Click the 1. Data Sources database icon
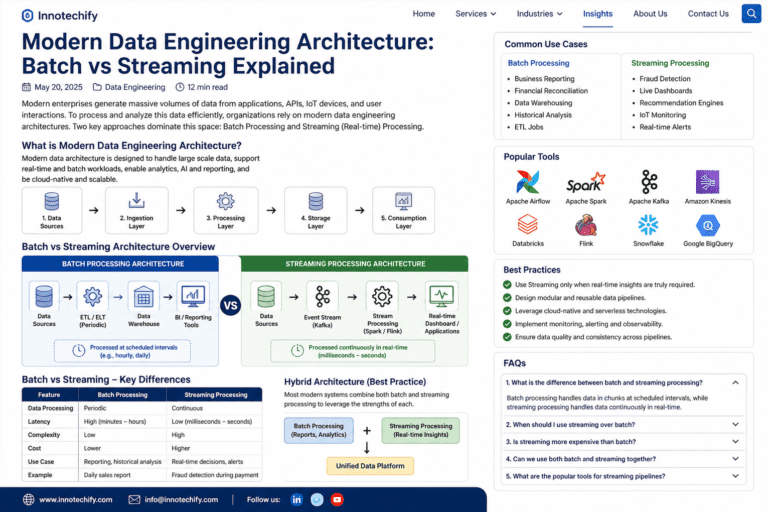768x512 pixels. point(51,201)
